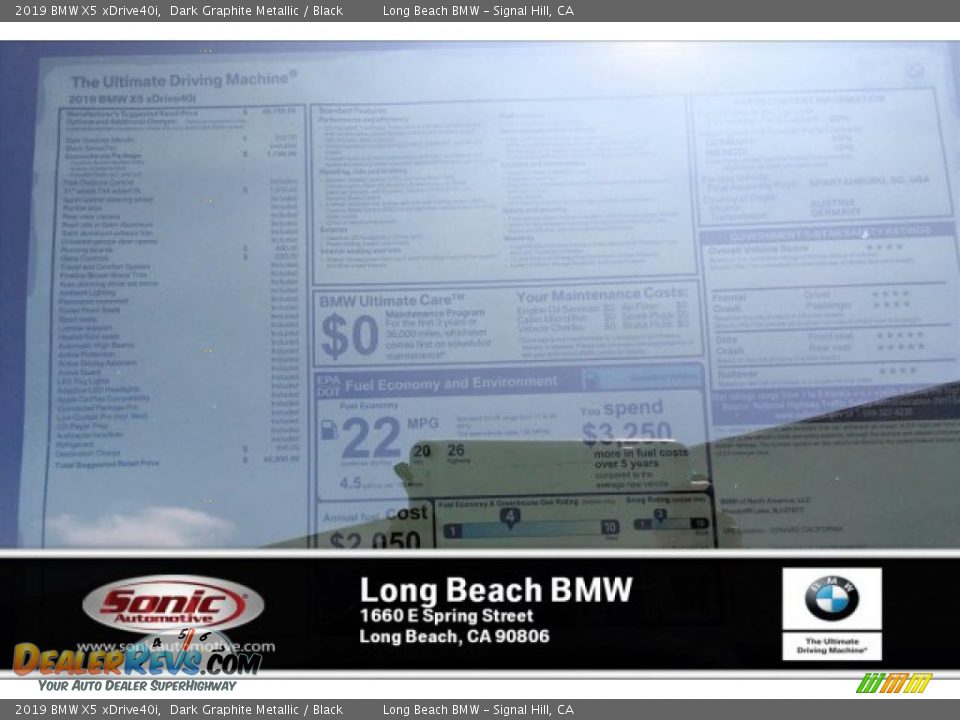The height and width of the screenshot is (720, 960).
Task: Click the 1660 E Spring Street address
Action: pos(447,616)
